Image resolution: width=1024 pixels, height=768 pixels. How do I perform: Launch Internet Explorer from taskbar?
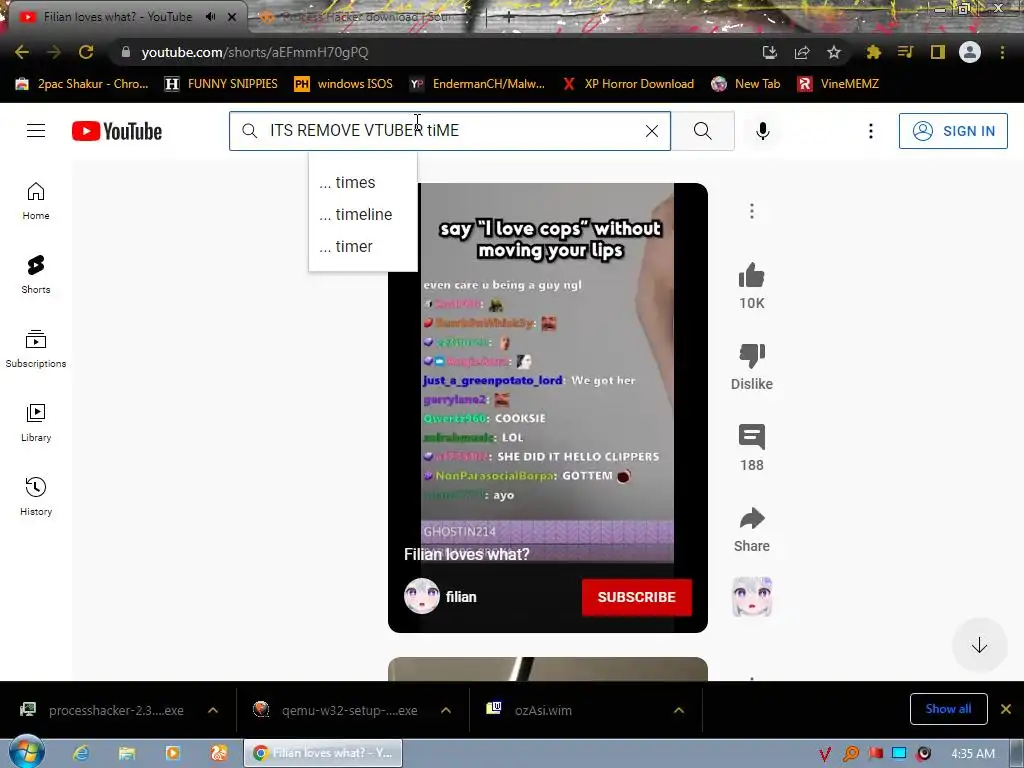click(81, 753)
